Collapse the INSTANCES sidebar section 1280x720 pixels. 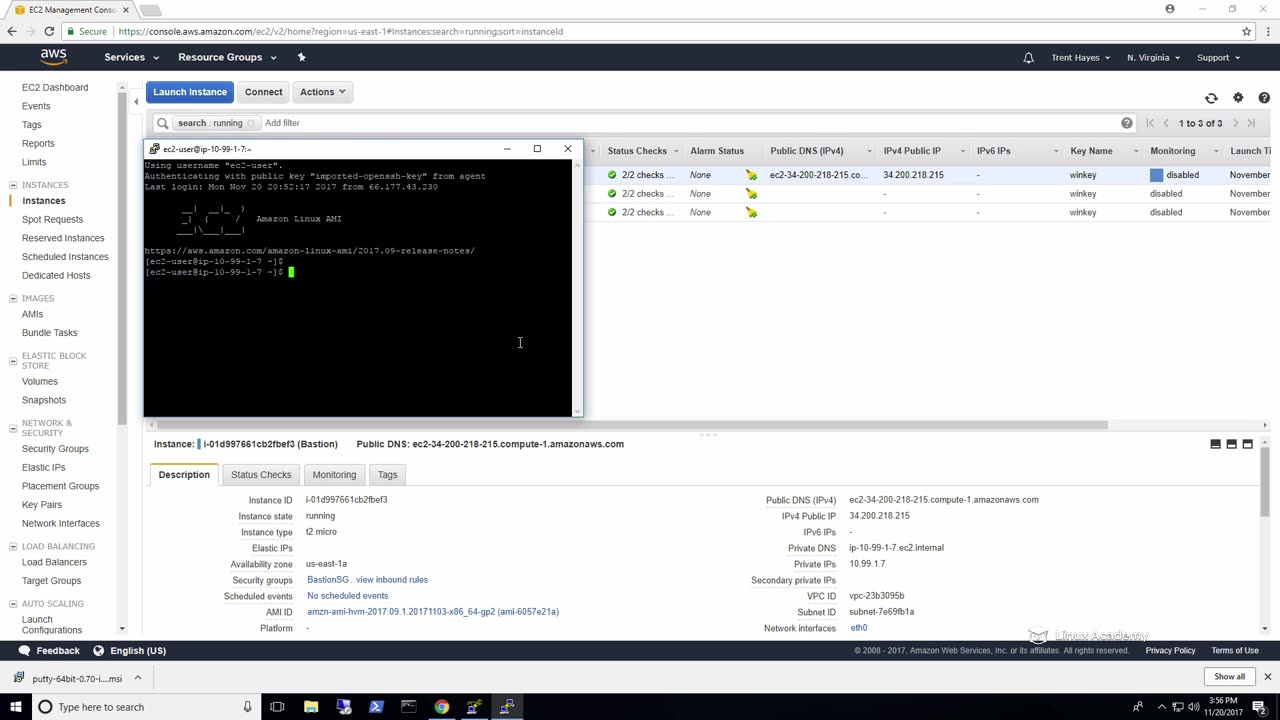click(x=13, y=185)
